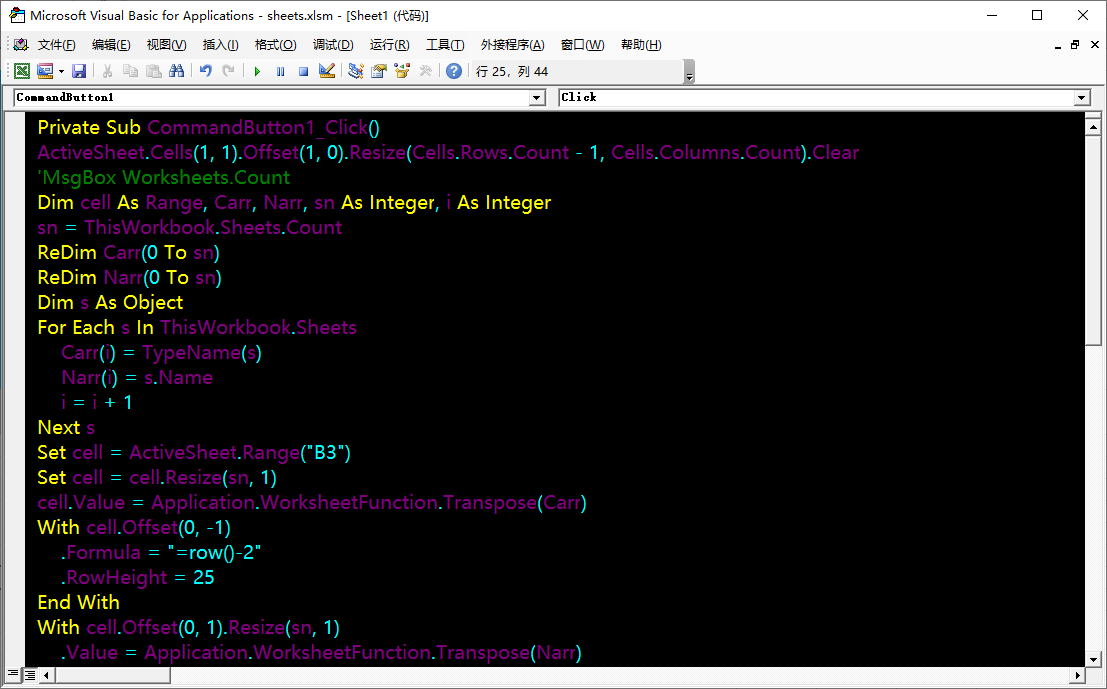Click the i = i + 1 line
Viewport: 1107px width, 689px height.
(97, 402)
